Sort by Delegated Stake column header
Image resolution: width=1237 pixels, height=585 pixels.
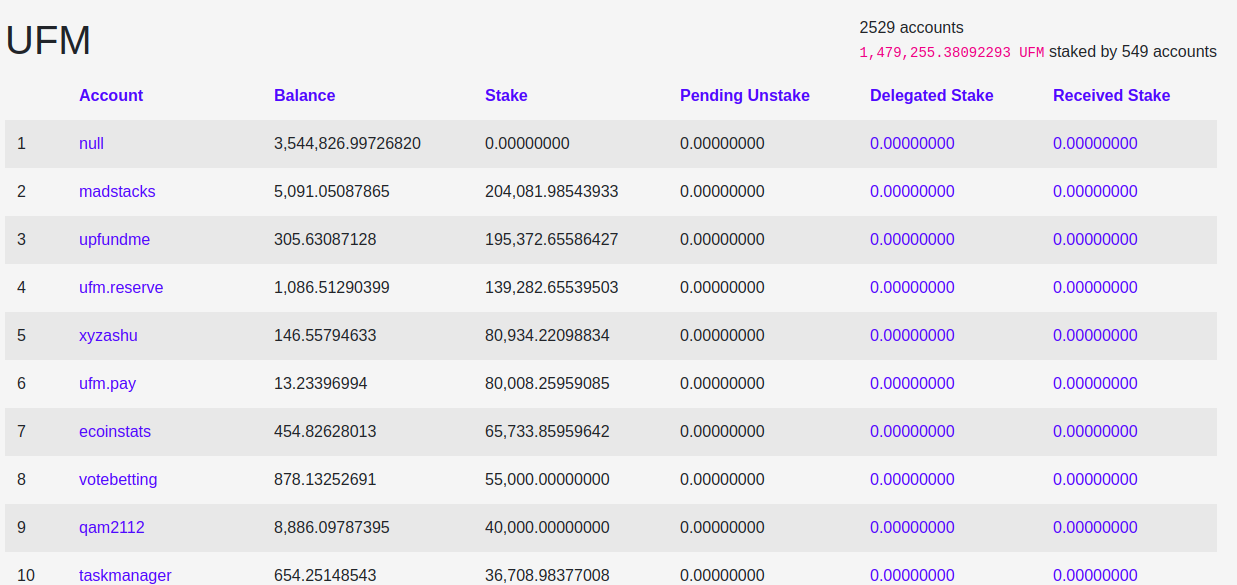tap(932, 96)
